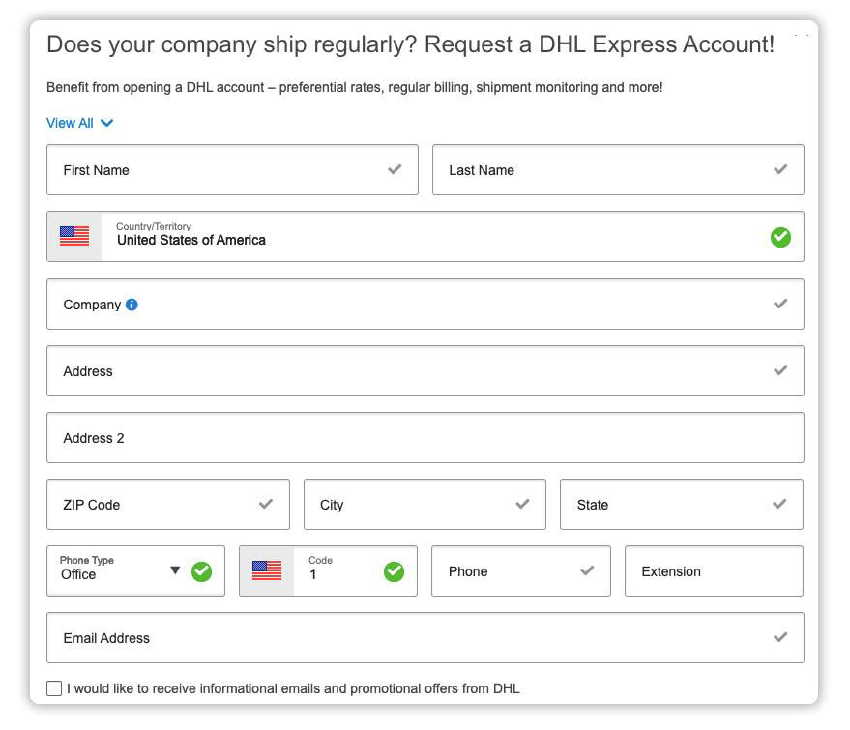
Task: Enable promotional emails from DHL checkbox
Action: [54, 688]
